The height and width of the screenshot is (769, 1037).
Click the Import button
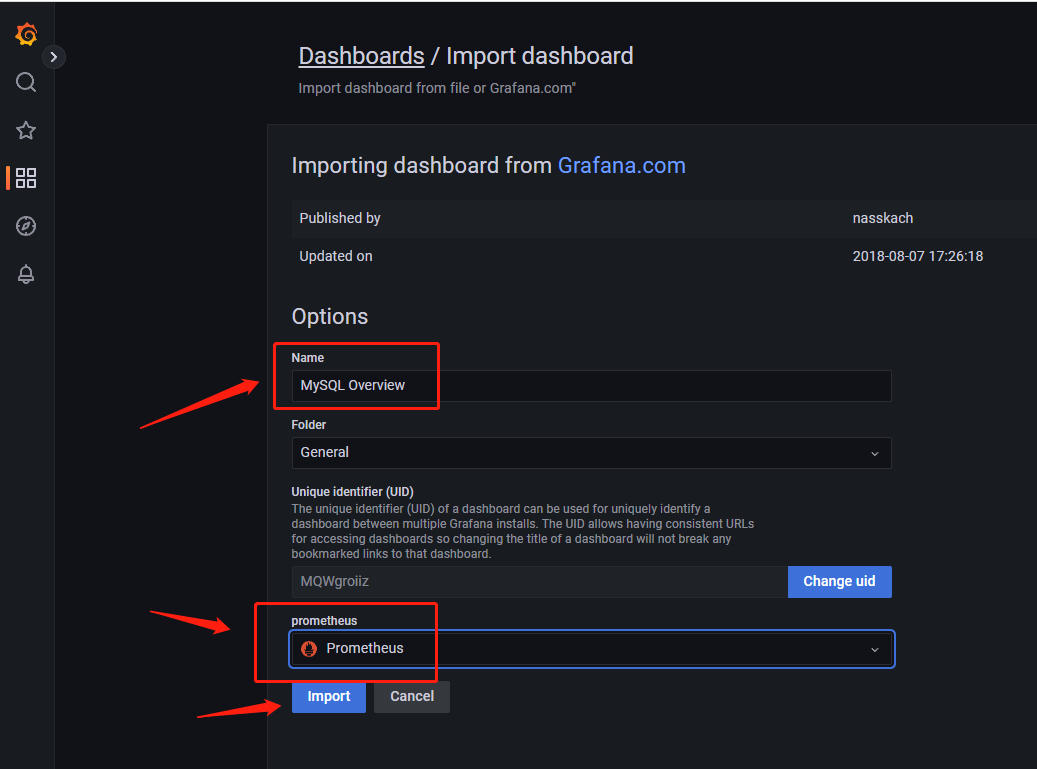(329, 697)
